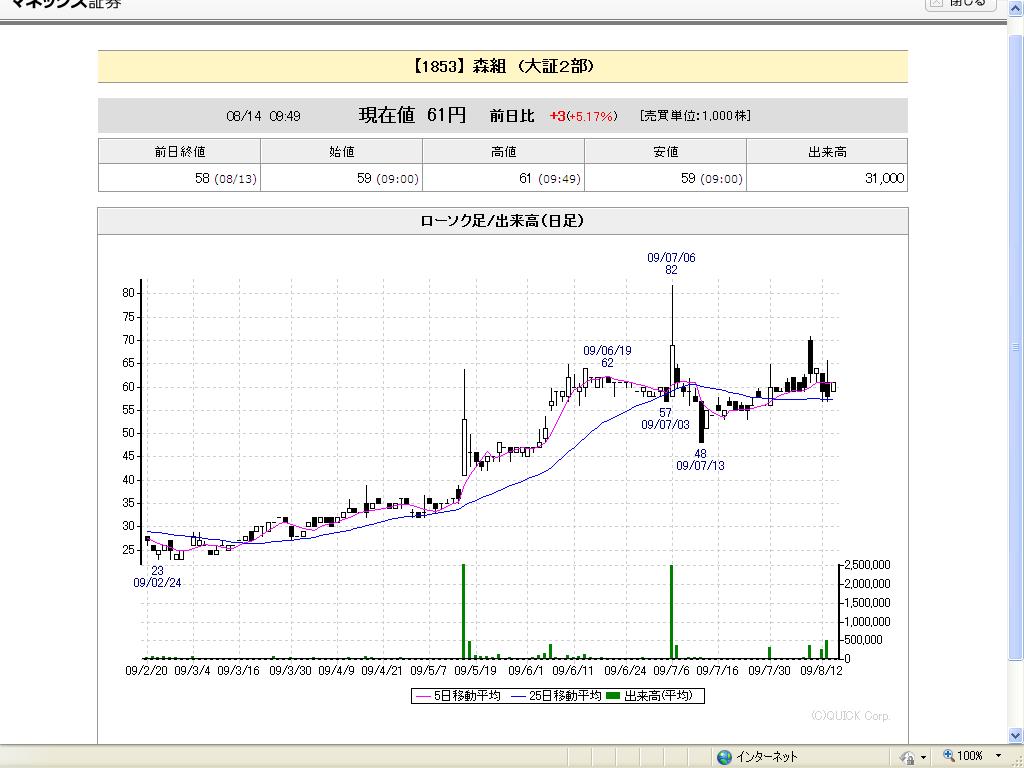Open the security icon dropdown arrow

pyautogui.click(x=923, y=758)
